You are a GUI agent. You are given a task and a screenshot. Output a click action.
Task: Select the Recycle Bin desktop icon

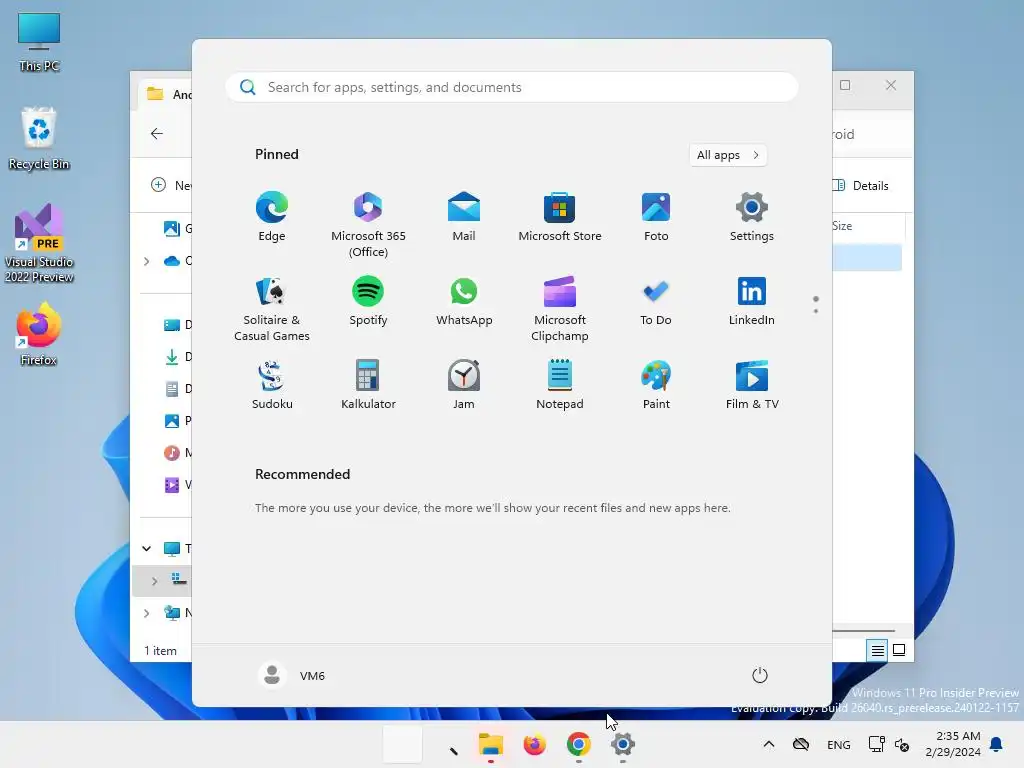(39, 139)
